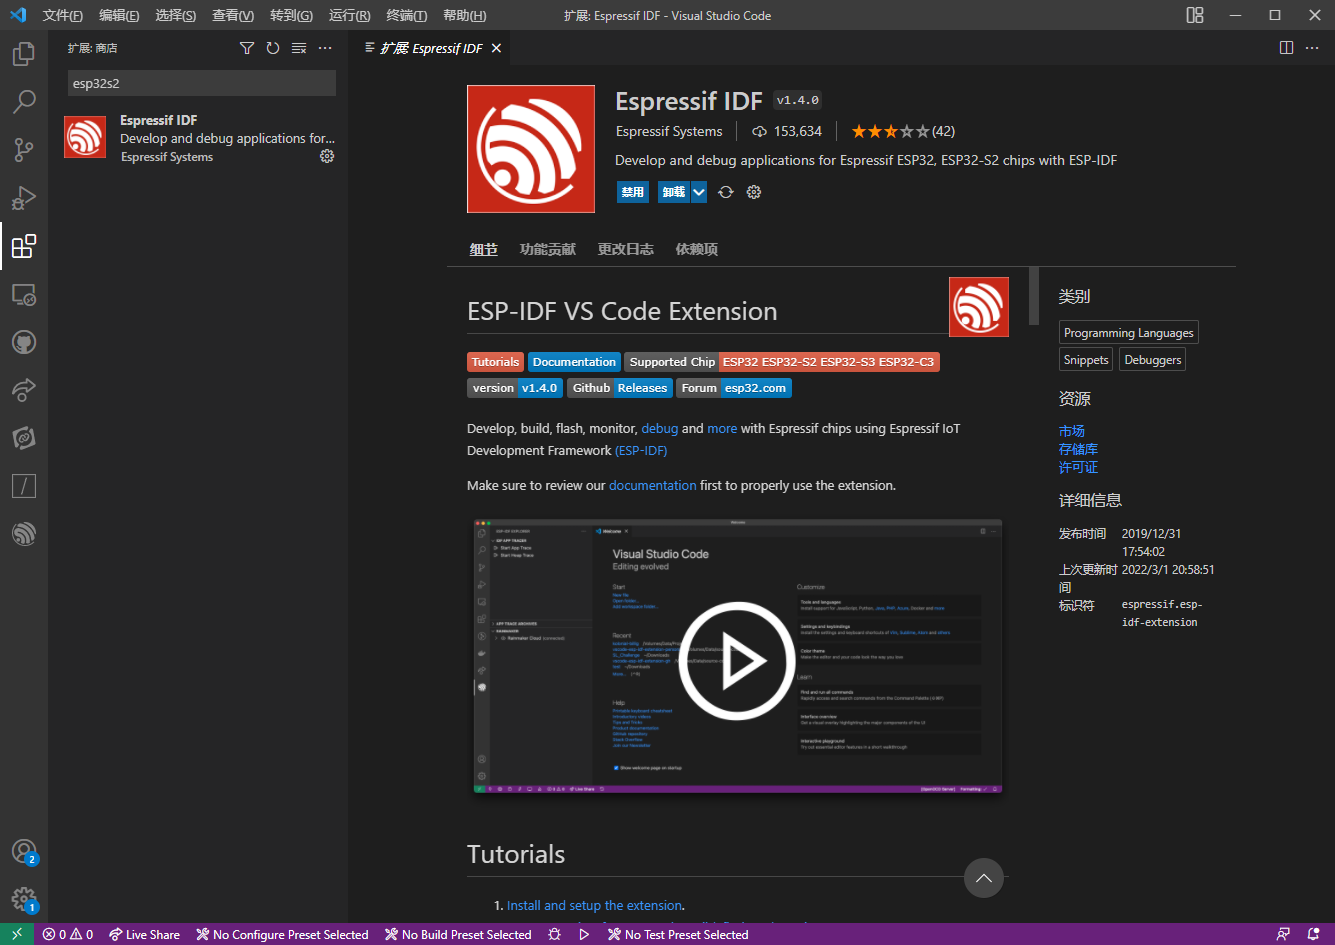Viewport: 1335px width, 945px height.
Task: Switch to the 依赖项 tab
Action: tap(697, 249)
